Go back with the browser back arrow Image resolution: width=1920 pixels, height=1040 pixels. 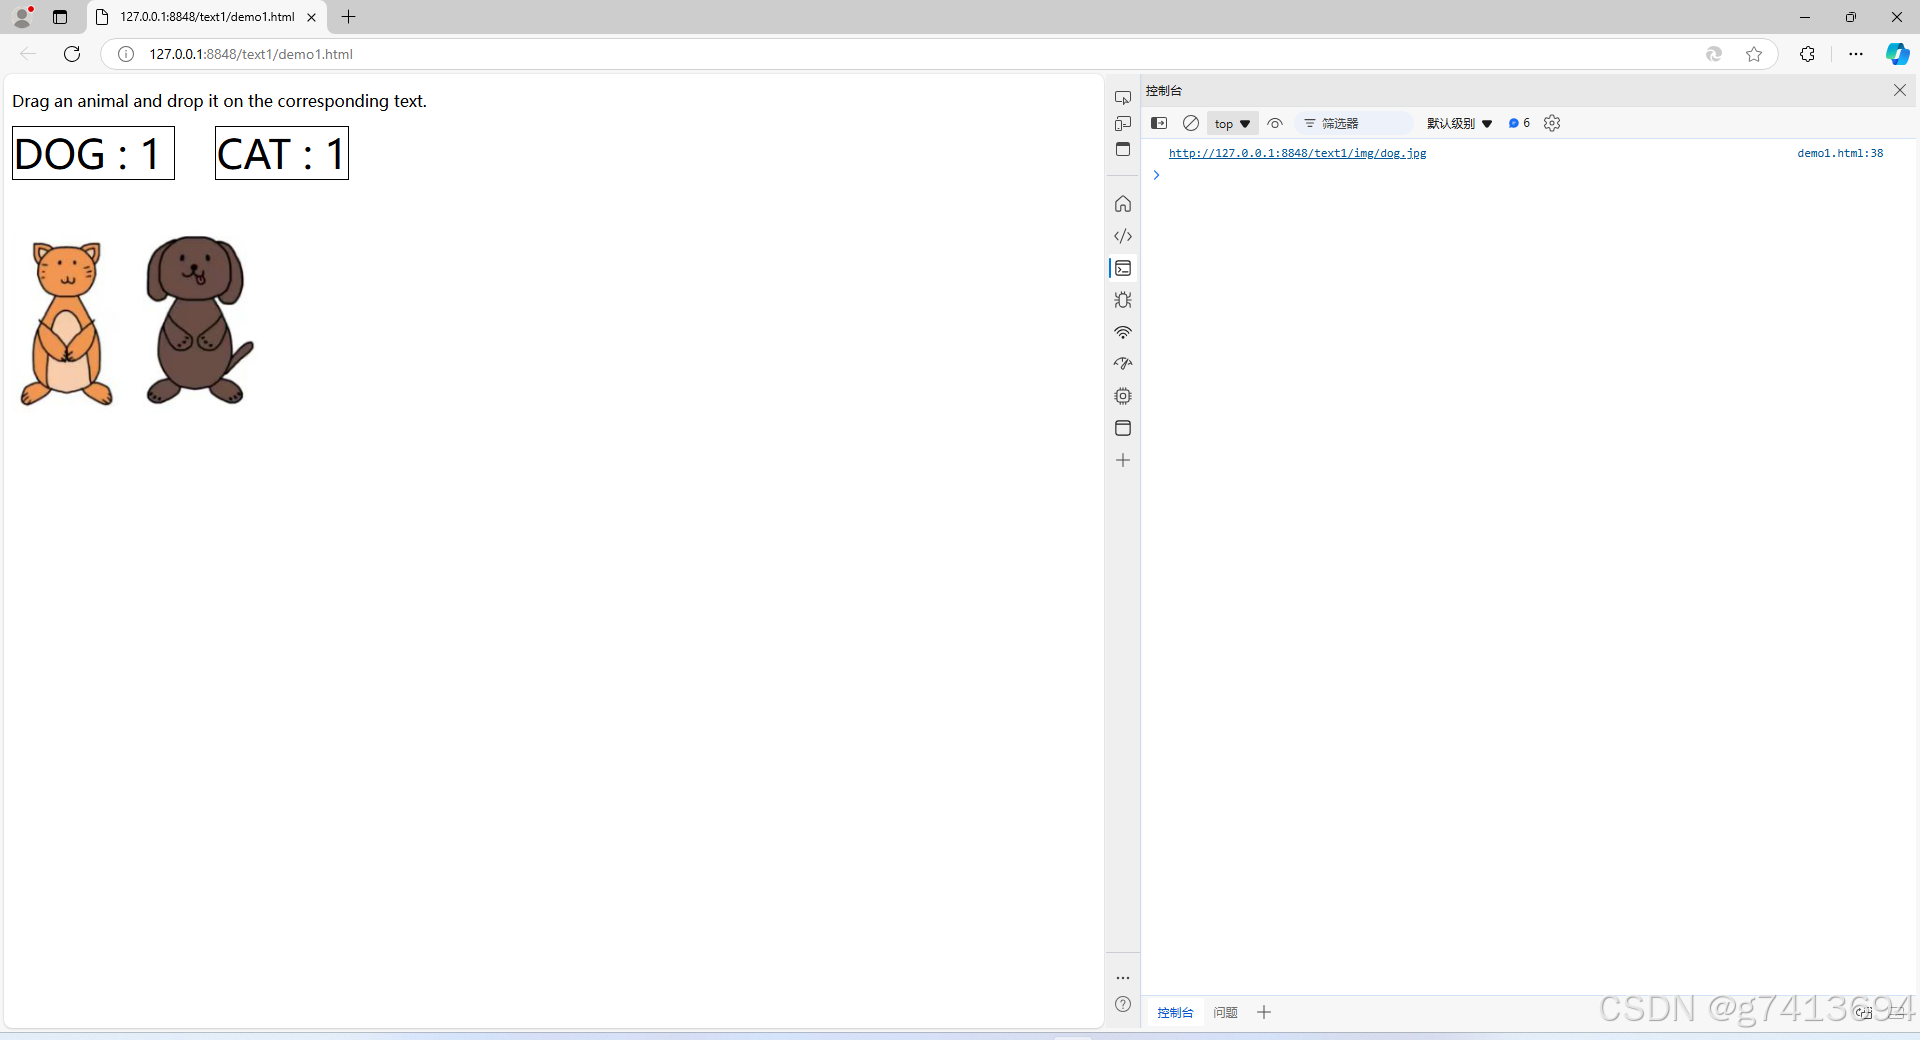28,54
